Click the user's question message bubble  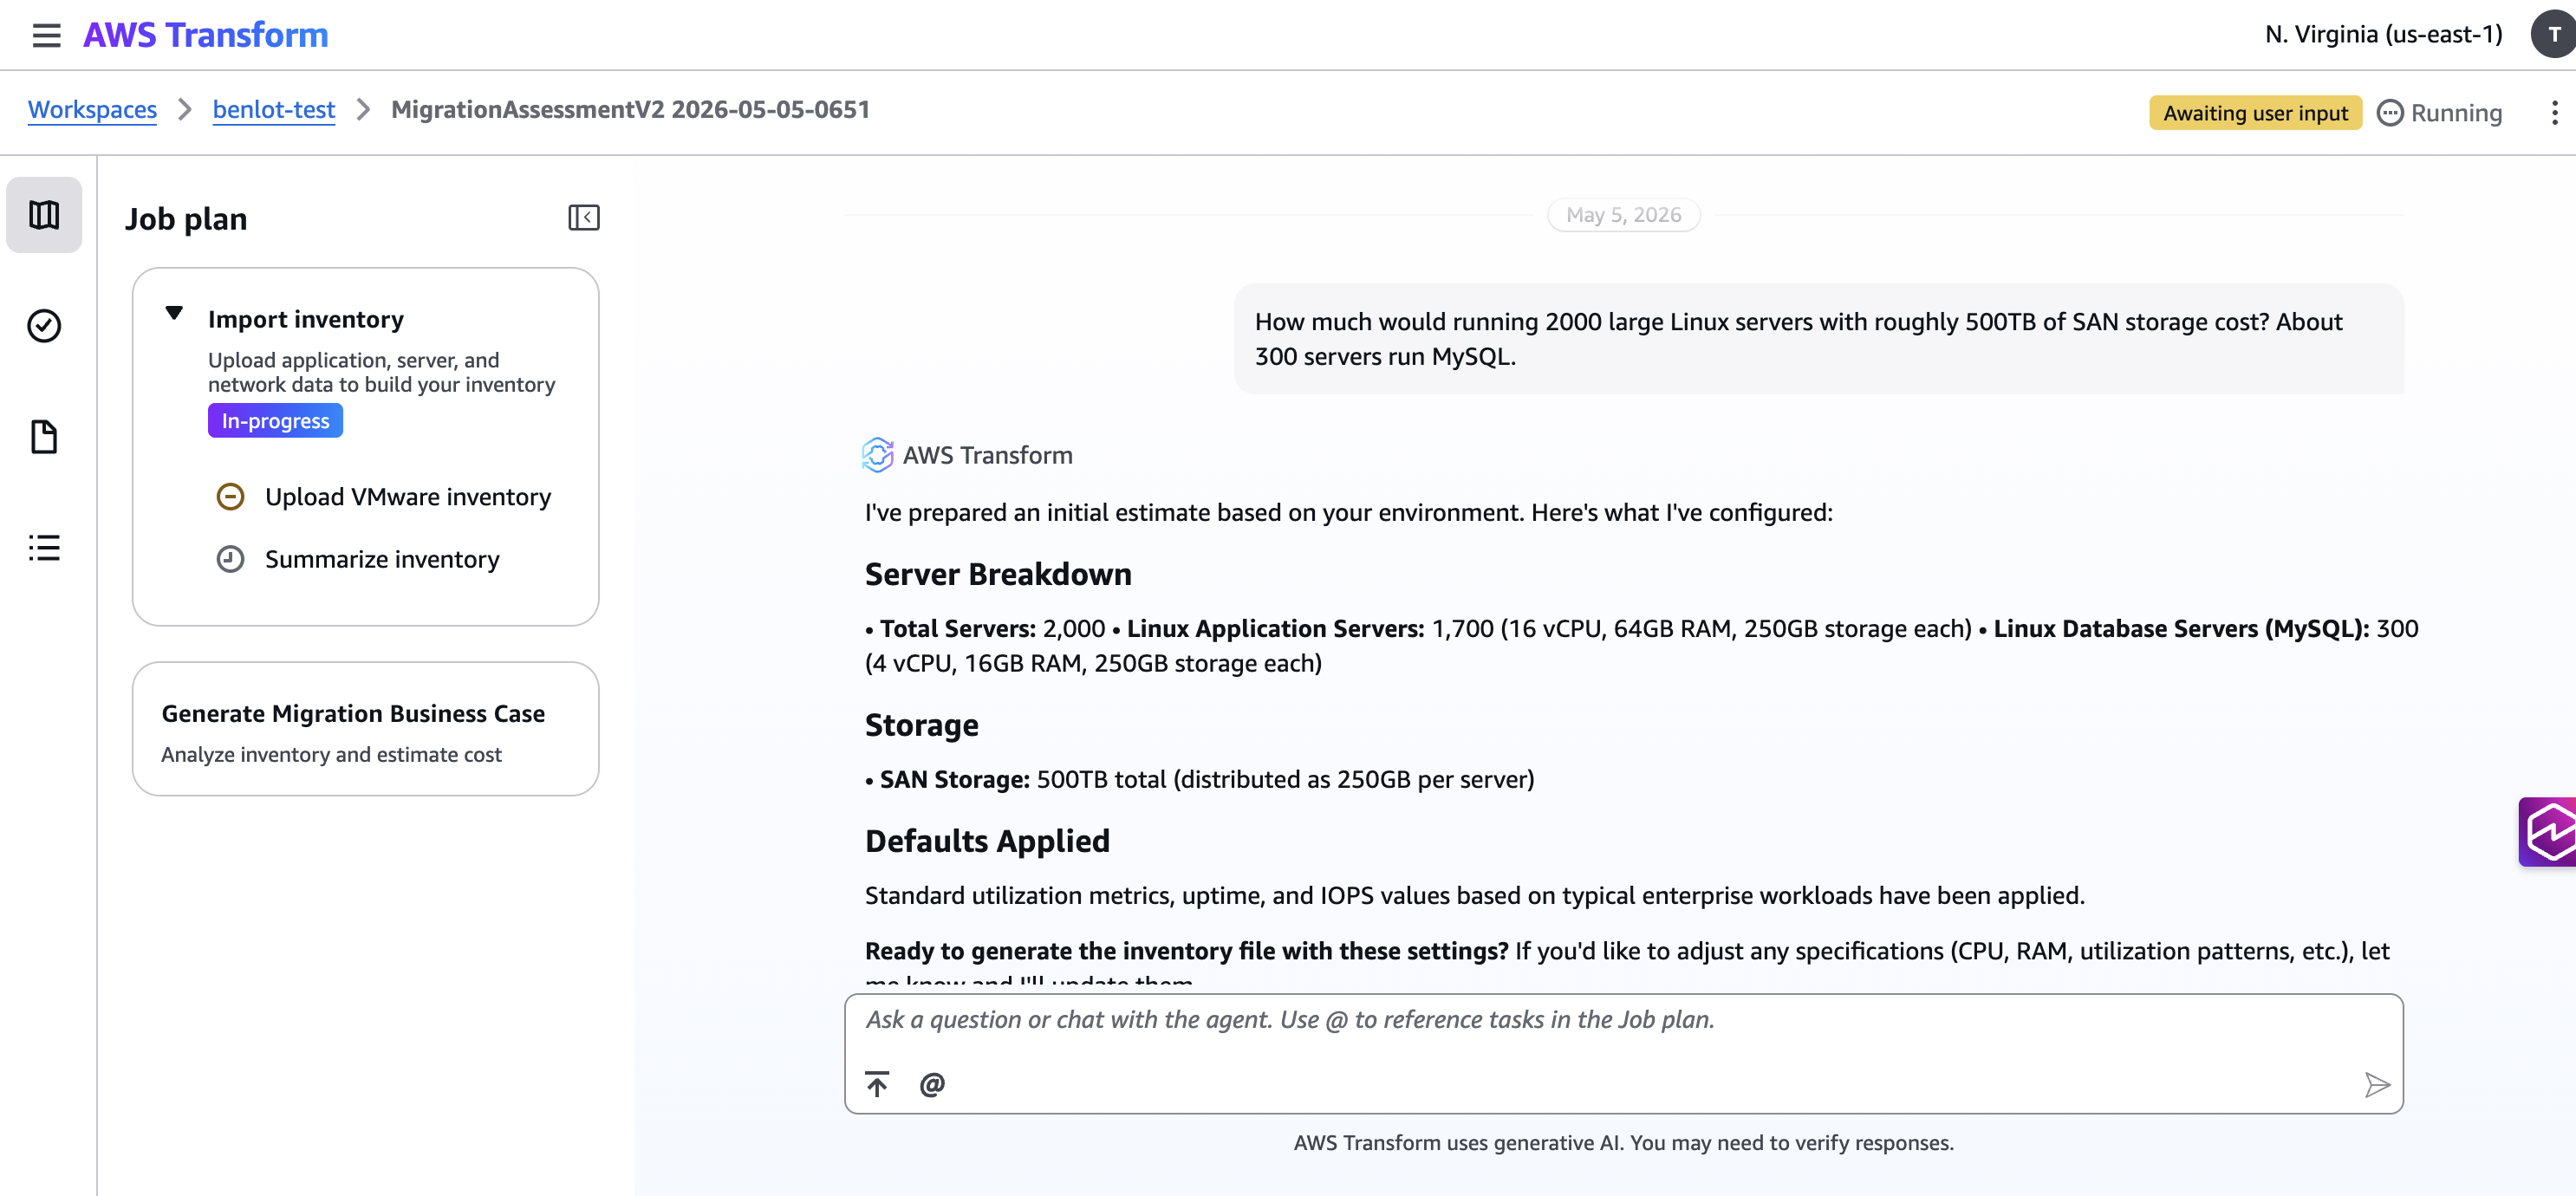(1818, 339)
